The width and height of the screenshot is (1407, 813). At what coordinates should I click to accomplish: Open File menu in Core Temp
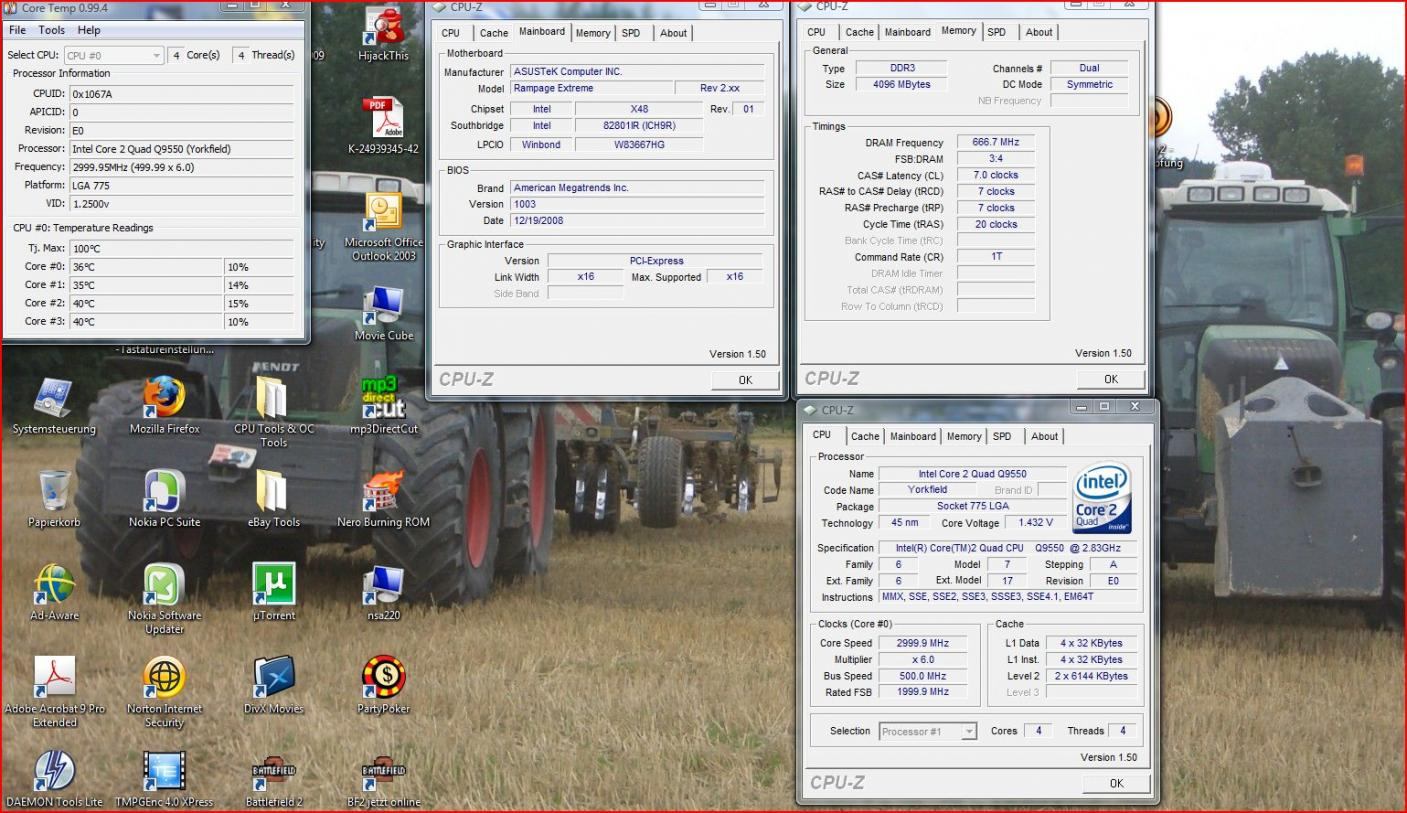point(18,31)
